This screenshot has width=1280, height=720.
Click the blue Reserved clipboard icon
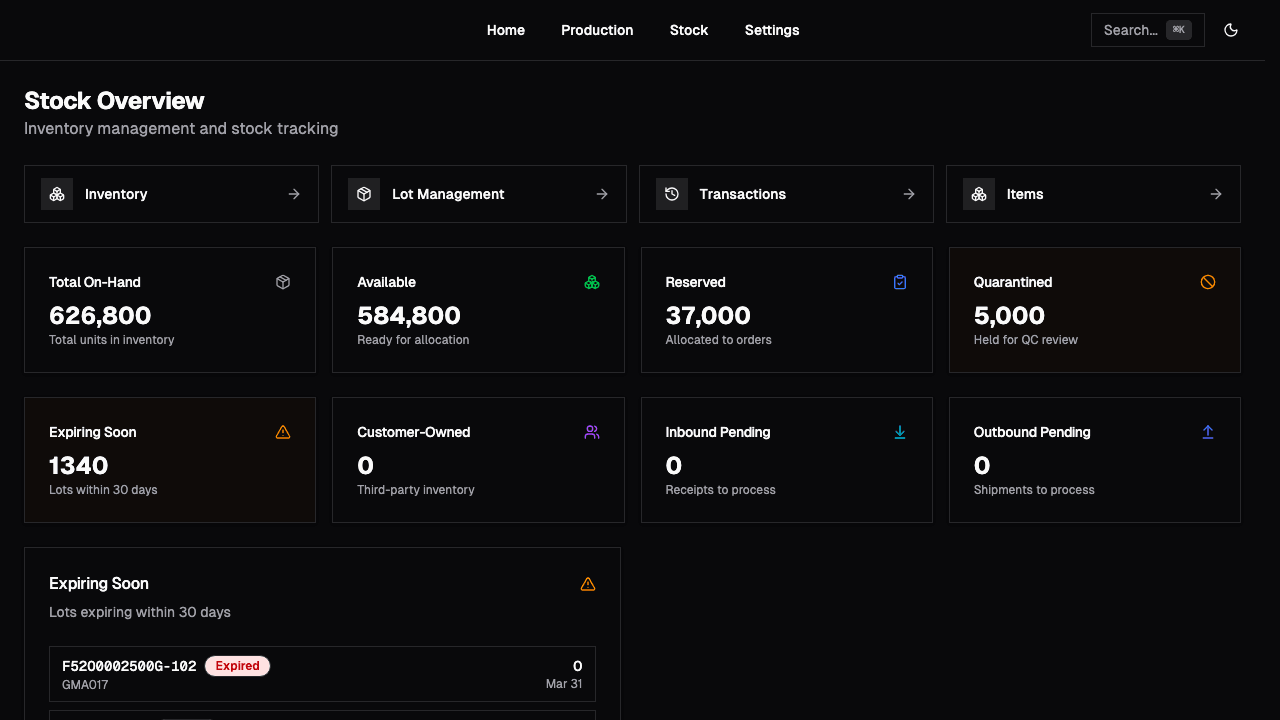click(900, 282)
